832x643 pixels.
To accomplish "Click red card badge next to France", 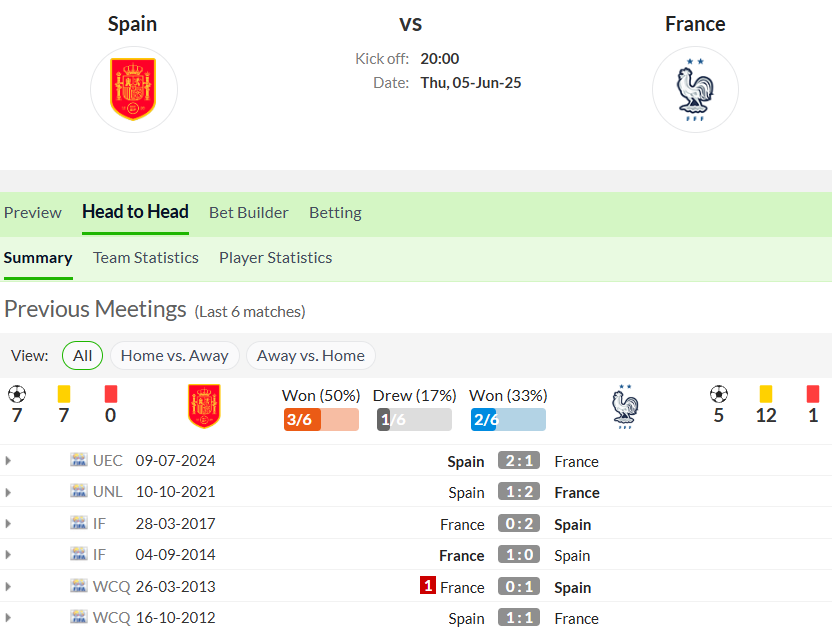I will 428,585.
